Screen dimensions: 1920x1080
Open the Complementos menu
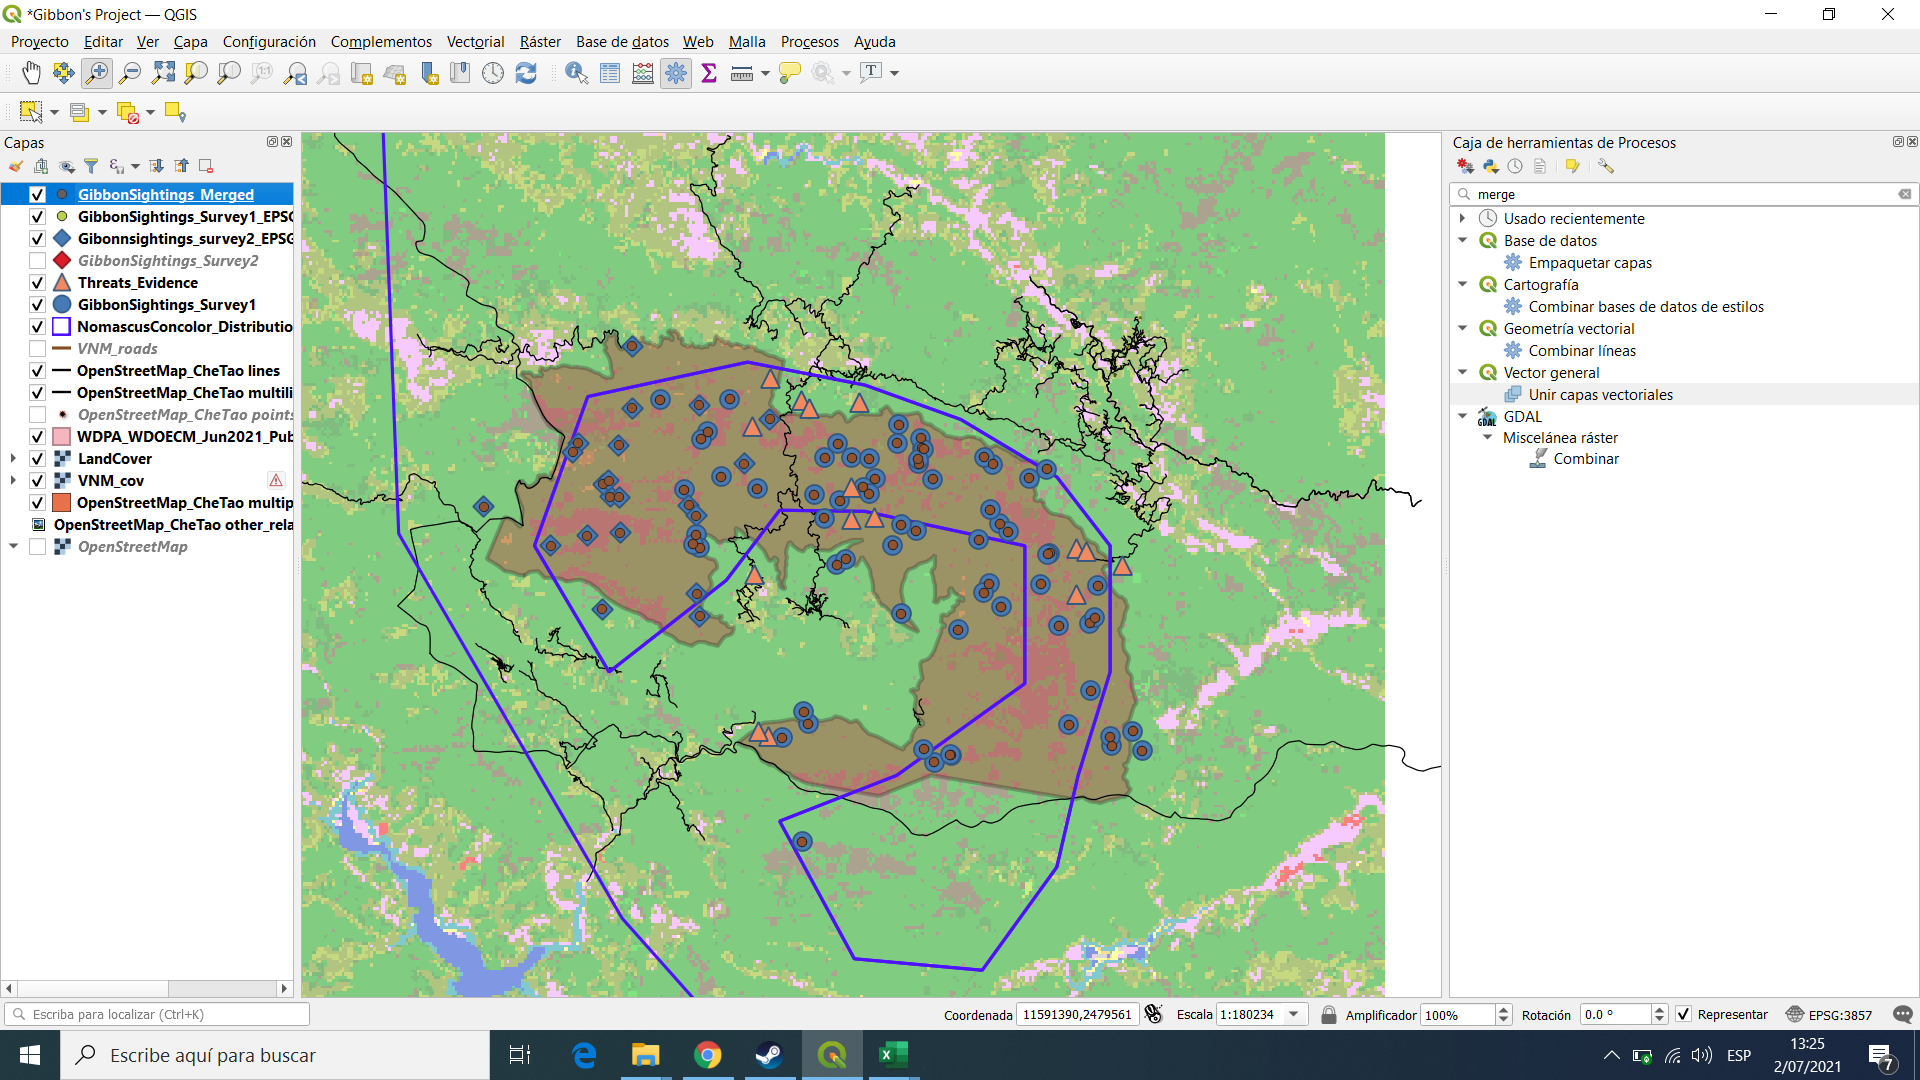pos(381,41)
